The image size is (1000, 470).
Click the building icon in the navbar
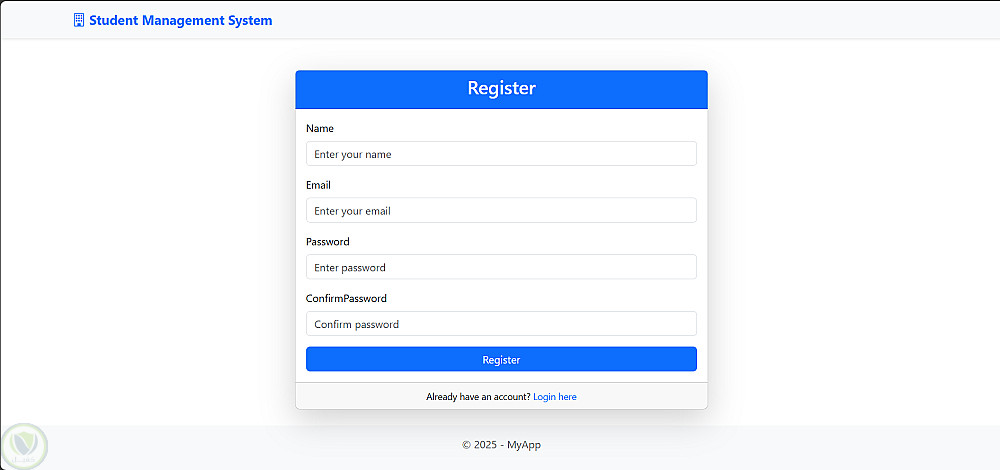click(79, 20)
